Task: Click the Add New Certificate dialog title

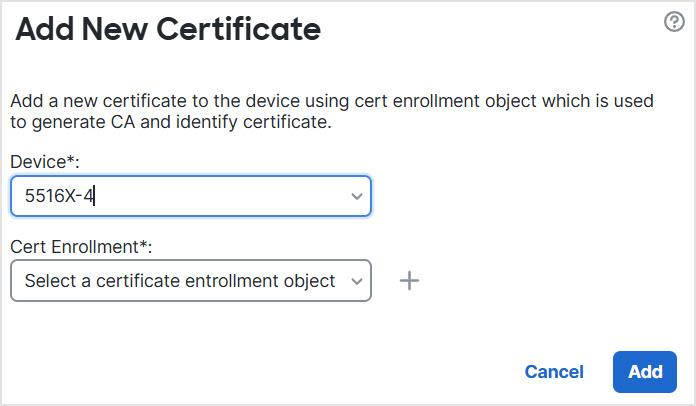Action: tap(168, 30)
